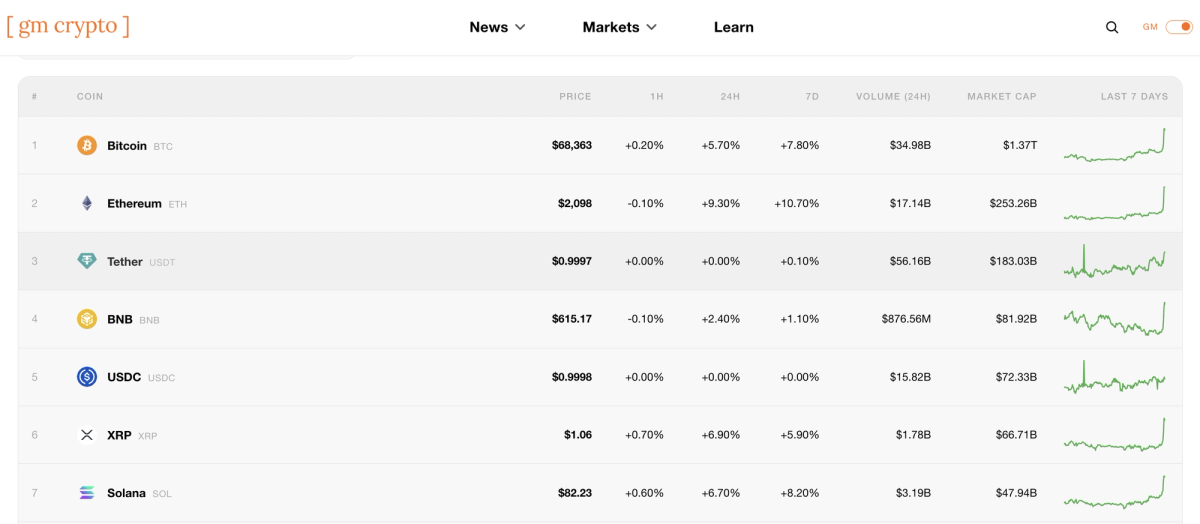Image resolution: width=1200 pixels, height=524 pixels.
Task: Expand the News dropdown menu
Action: click(497, 27)
